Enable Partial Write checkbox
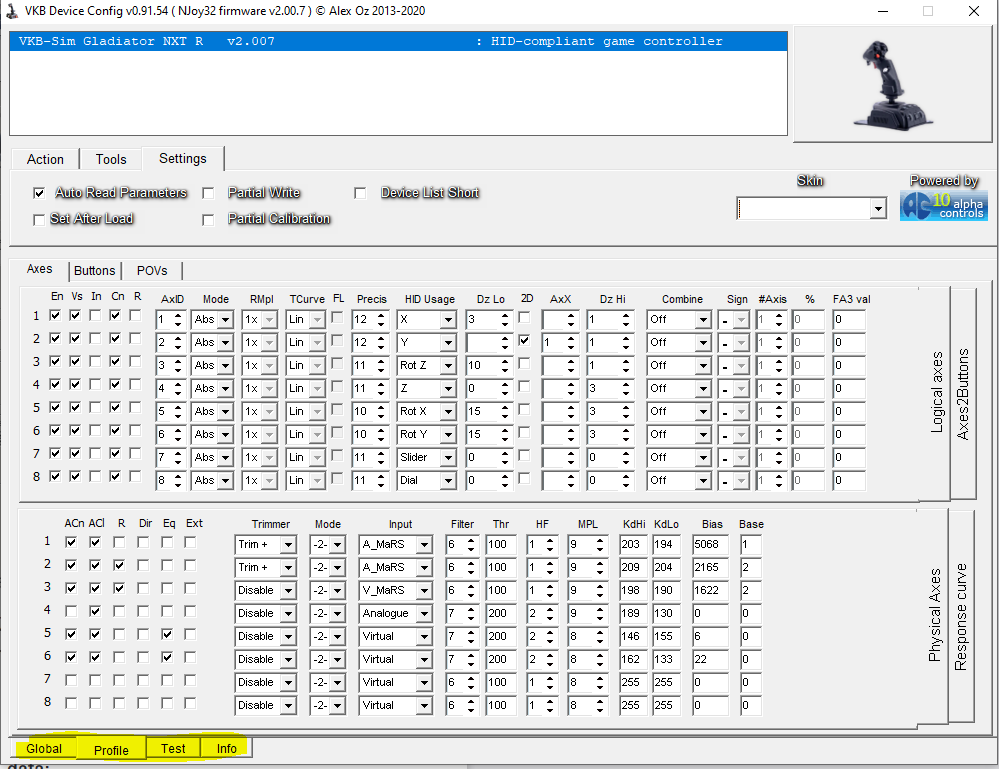 tap(208, 193)
